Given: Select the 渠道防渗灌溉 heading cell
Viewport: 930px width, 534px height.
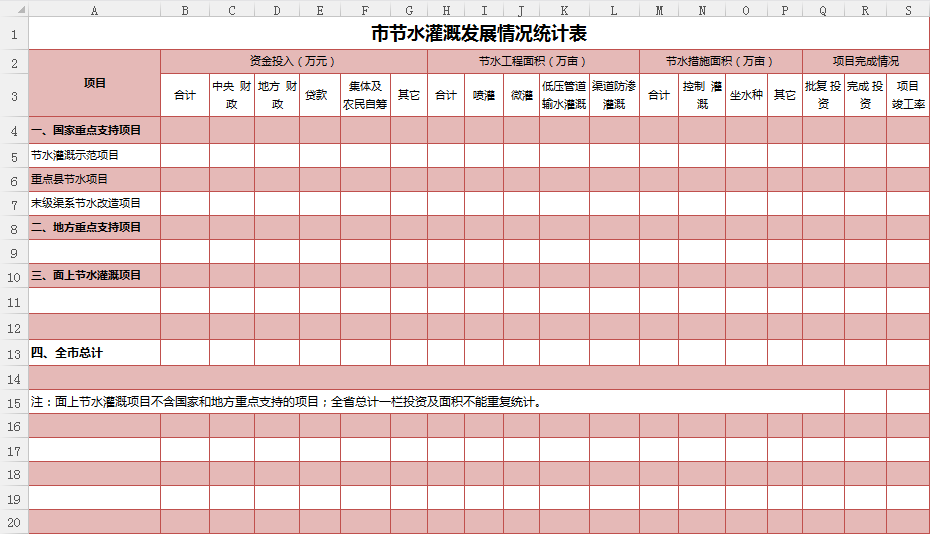Looking at the screenshot, I should (x=614, y=95).
